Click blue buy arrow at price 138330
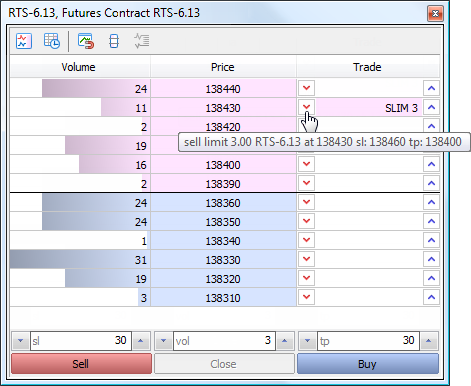This screenshot has height=386, width=471. pos(431,259)
